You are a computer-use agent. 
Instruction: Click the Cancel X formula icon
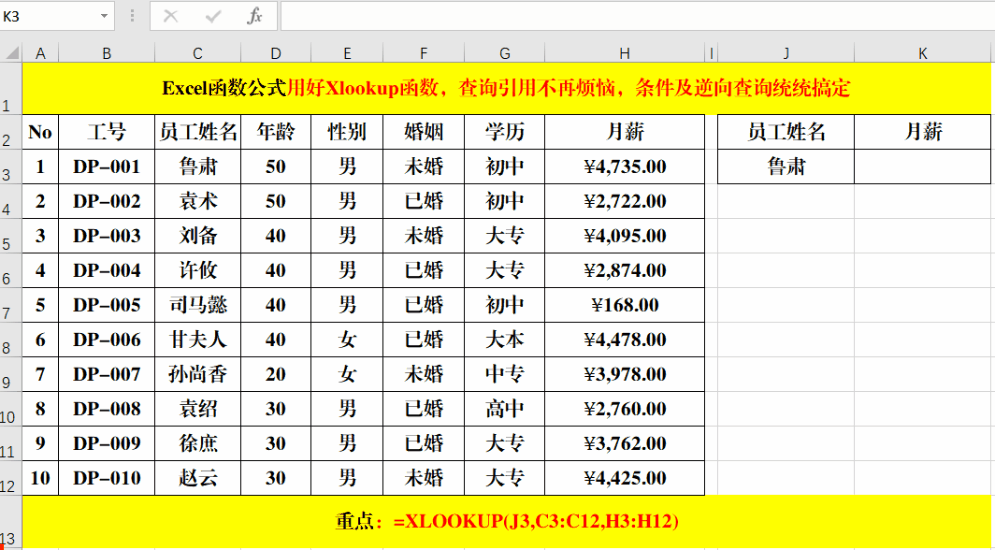click(x=171, y=16)
